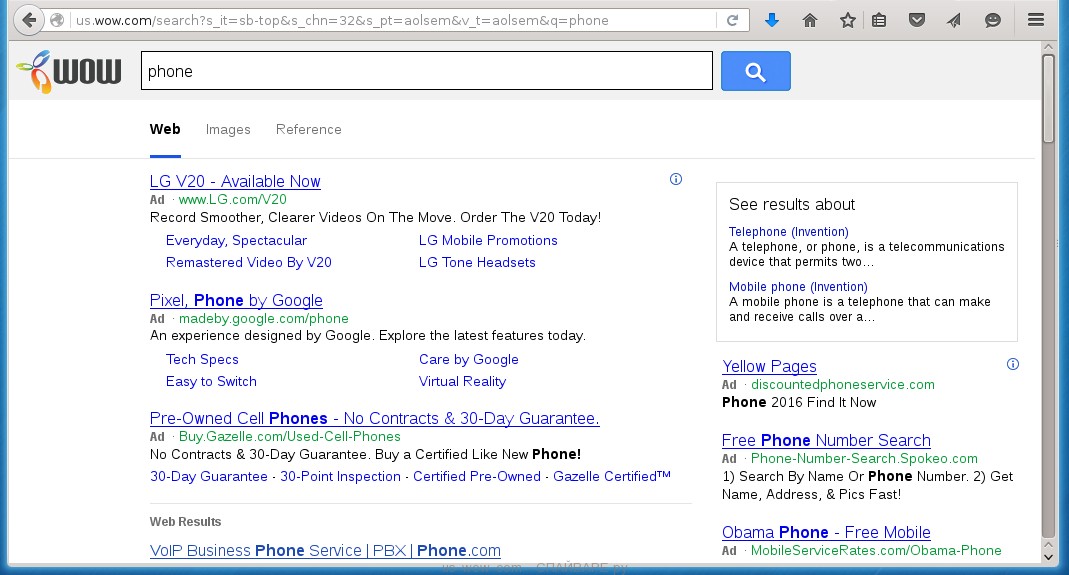Switch to the Images tab
Image resolution: width=1069 pixels, height=575 pixels.
(228, 129)
